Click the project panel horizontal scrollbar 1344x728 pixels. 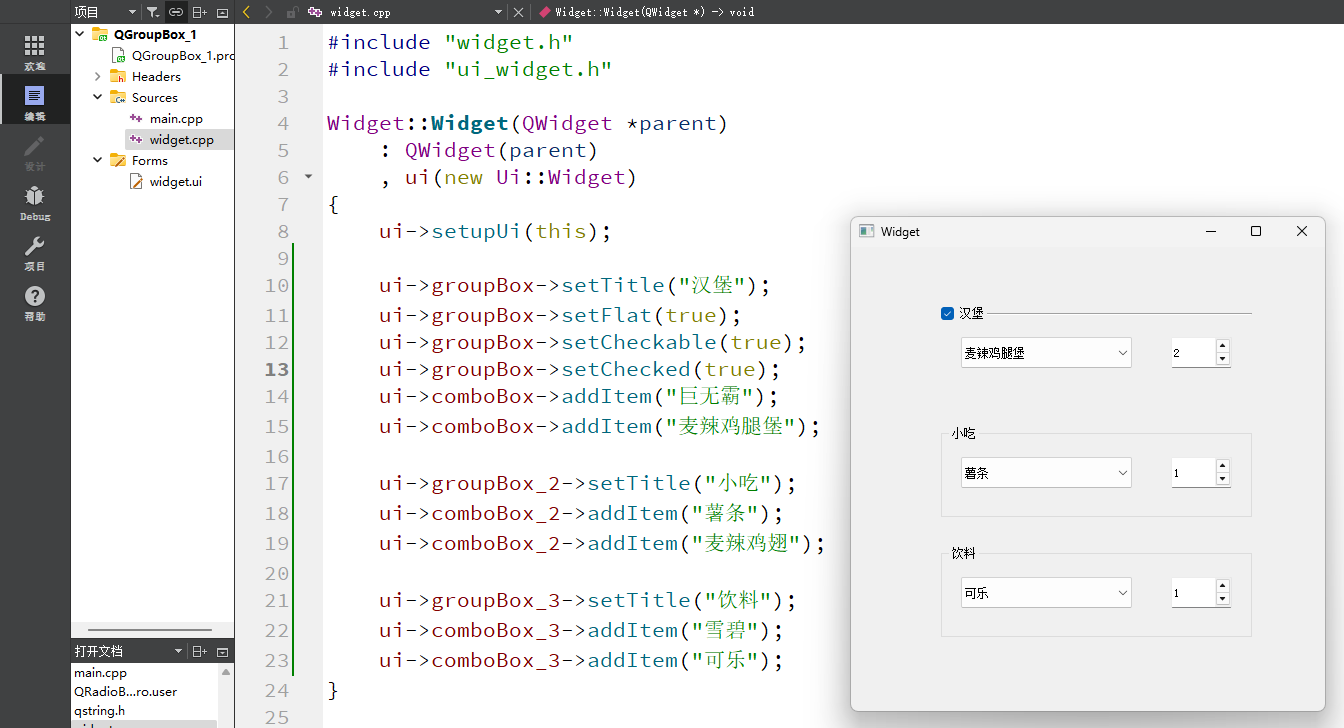152,629
